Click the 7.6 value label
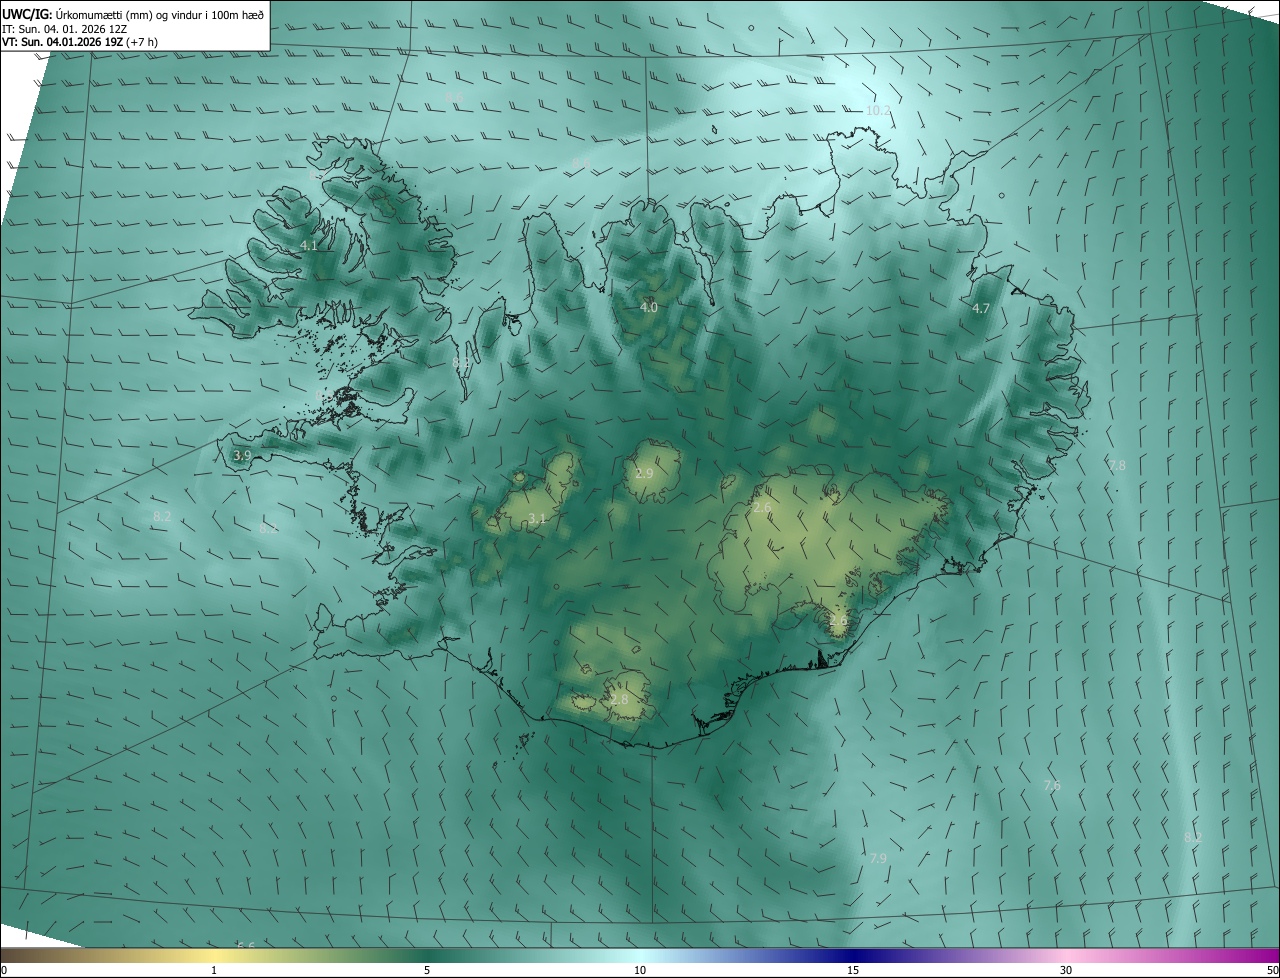This screenshot has height=978, width=1280. pos(1052,786)
